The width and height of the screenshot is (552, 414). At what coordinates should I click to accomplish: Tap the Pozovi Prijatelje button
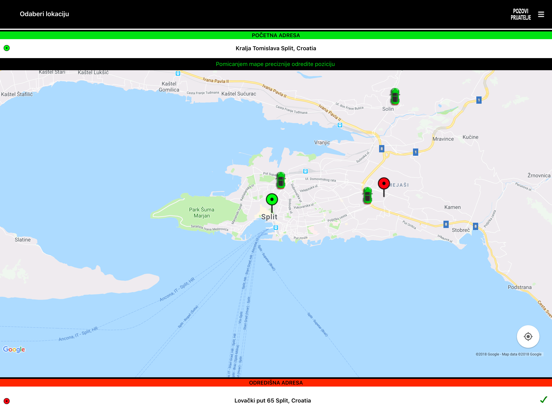tap(521, 14)
